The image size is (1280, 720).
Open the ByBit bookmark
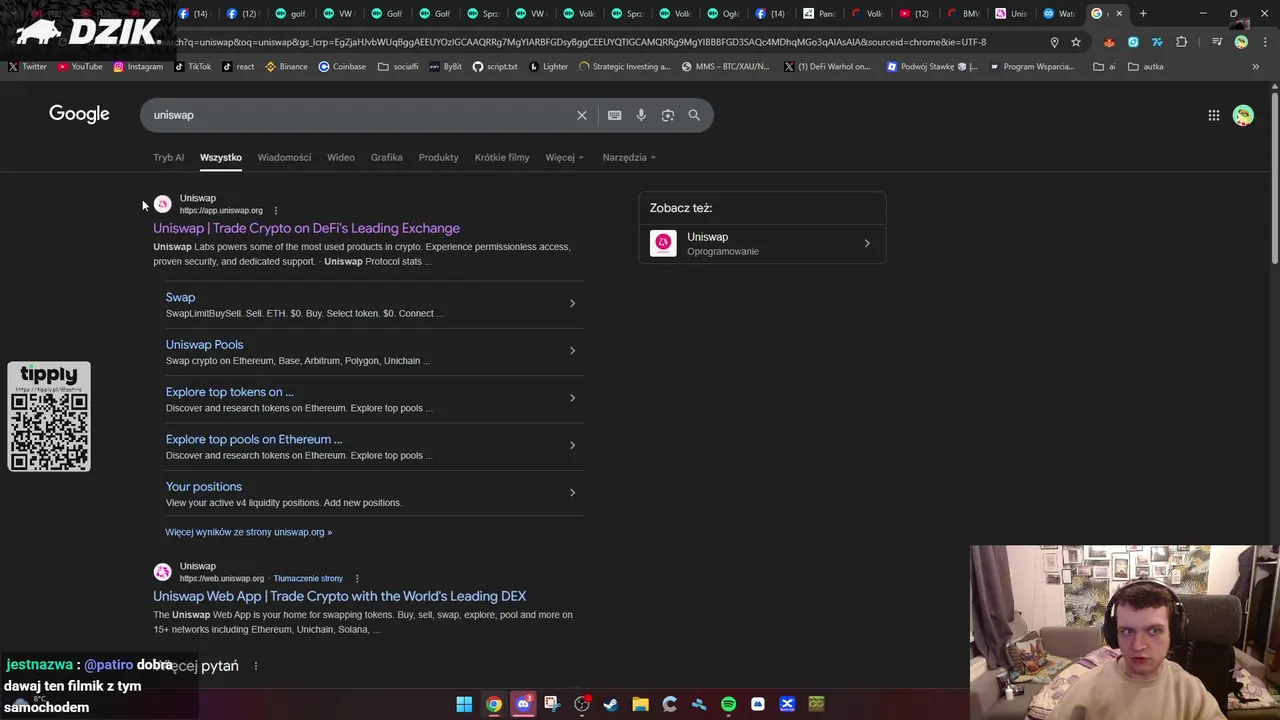445,67
